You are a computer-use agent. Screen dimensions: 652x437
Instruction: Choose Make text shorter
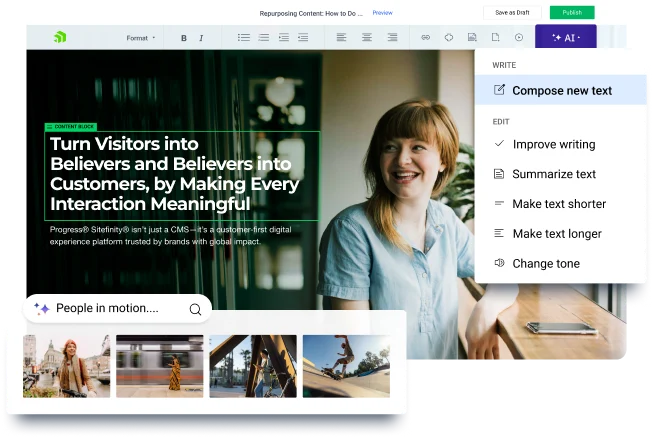(x=558, y=204)
